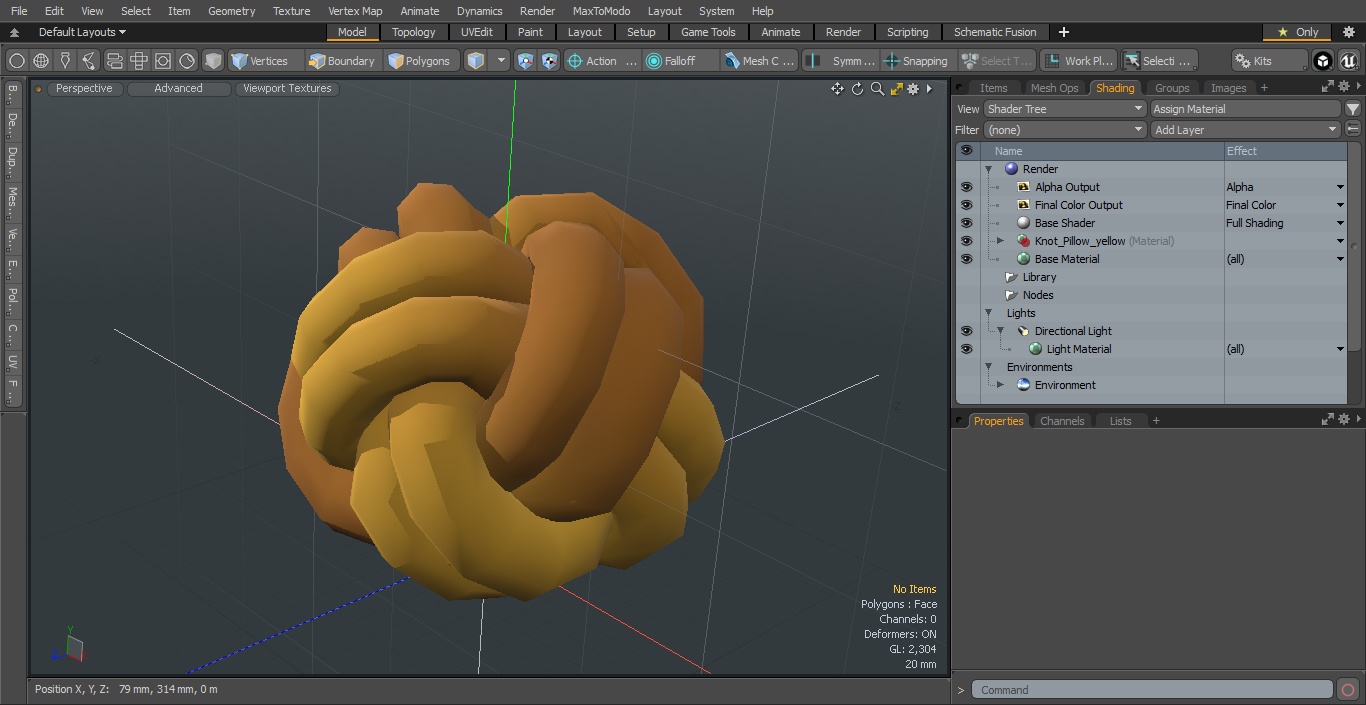Open the Work Plane toolbar button
This screenshot has width=1366, height=705.
click(1079, 61)
